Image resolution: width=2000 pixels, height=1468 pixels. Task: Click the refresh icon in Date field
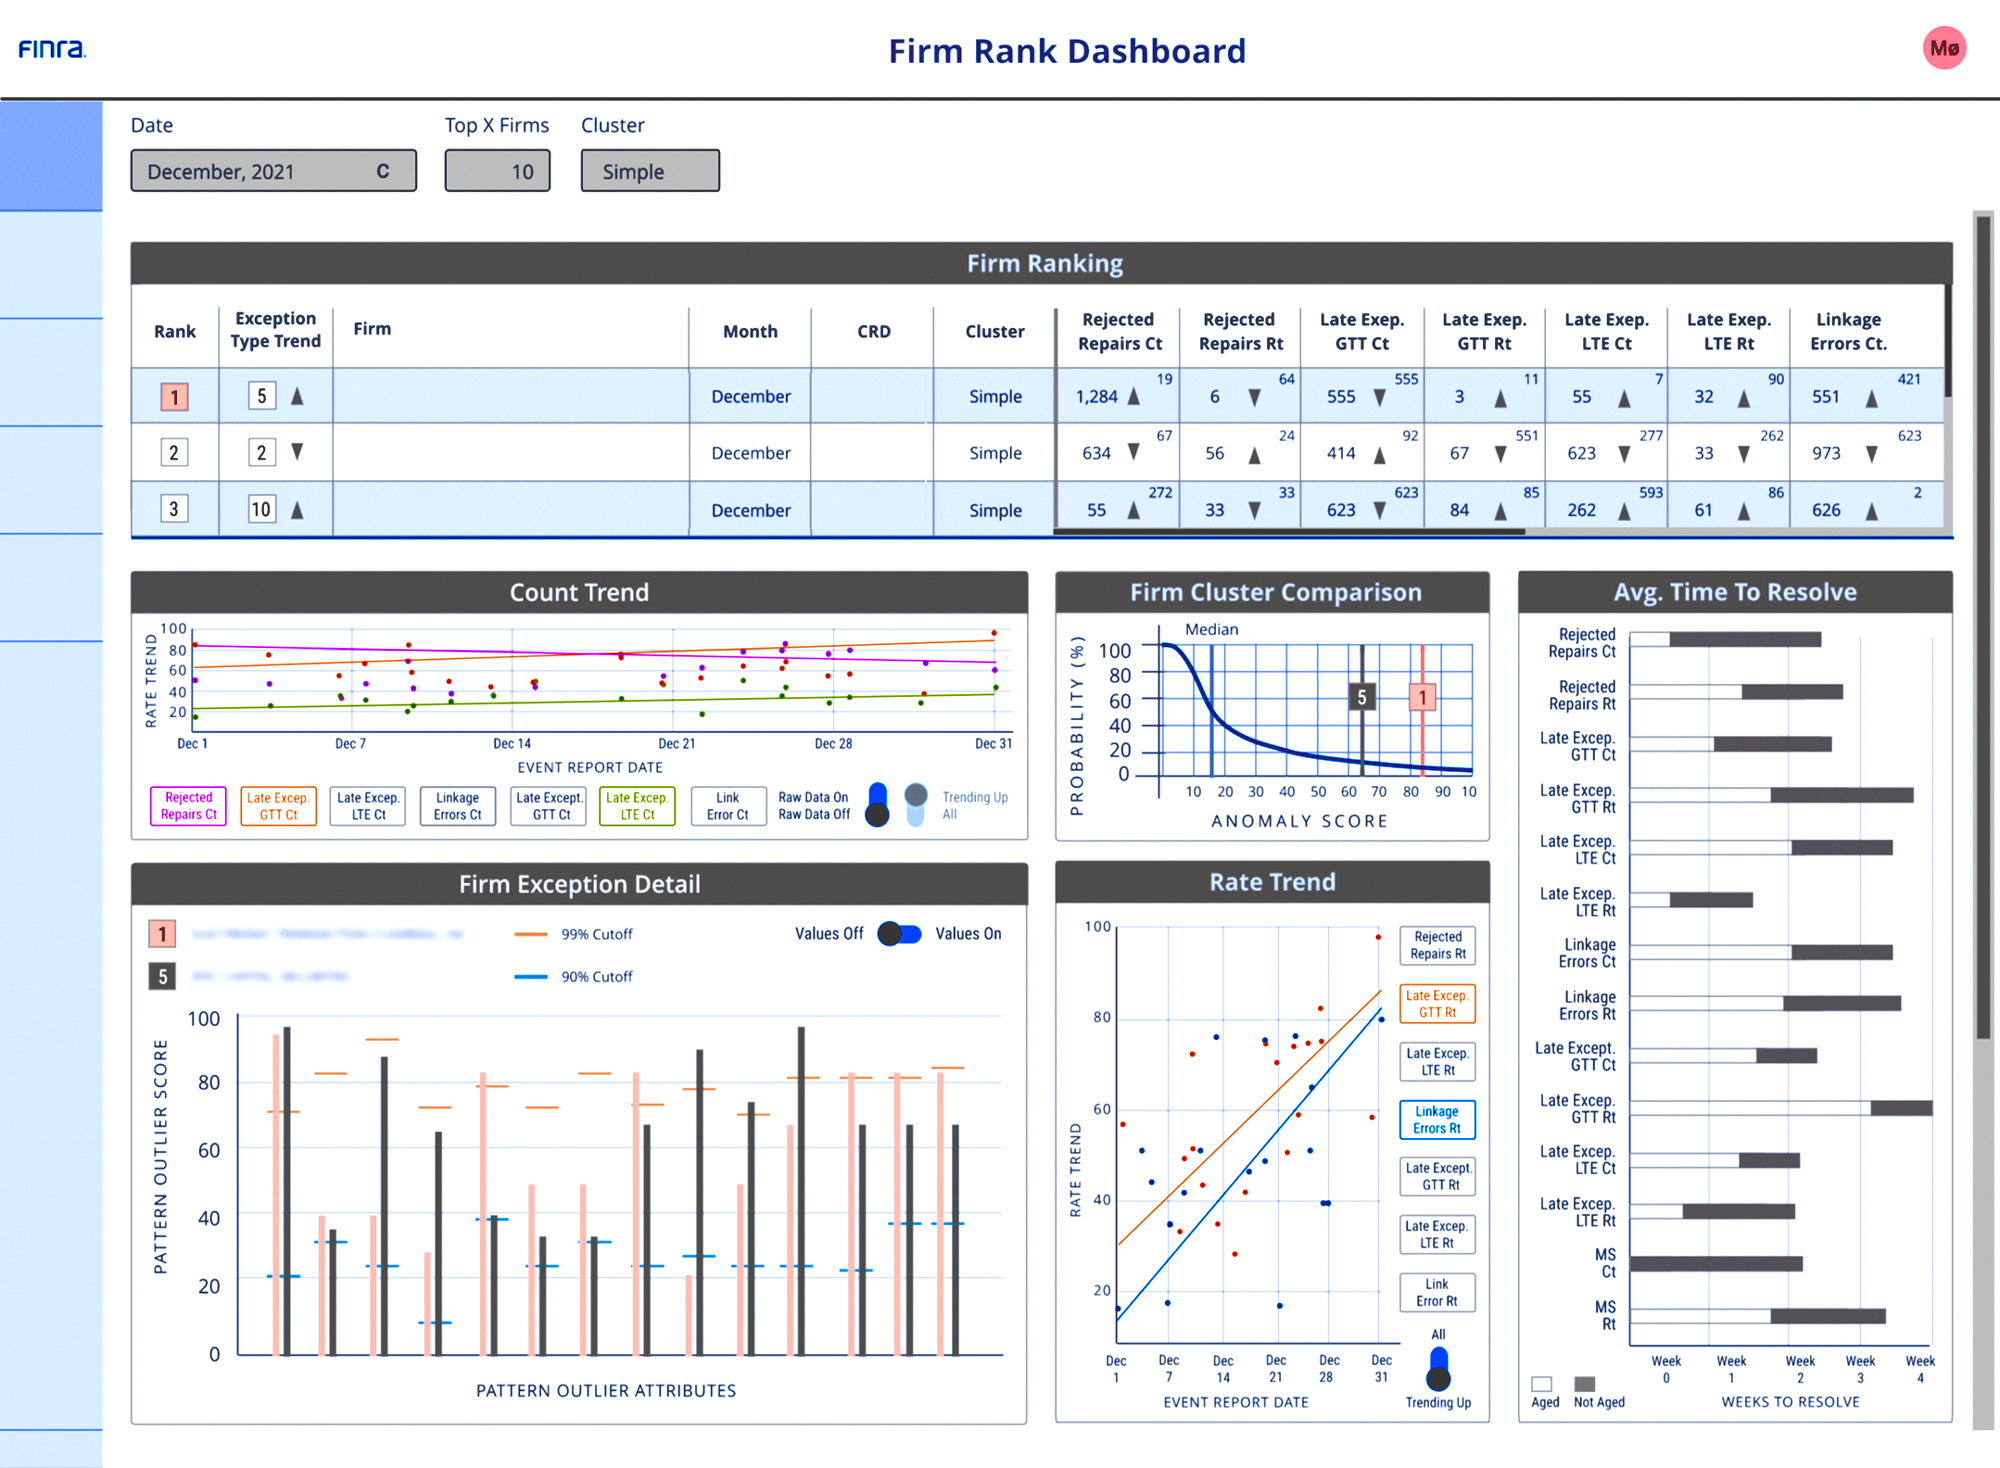[x=383, y=171]
